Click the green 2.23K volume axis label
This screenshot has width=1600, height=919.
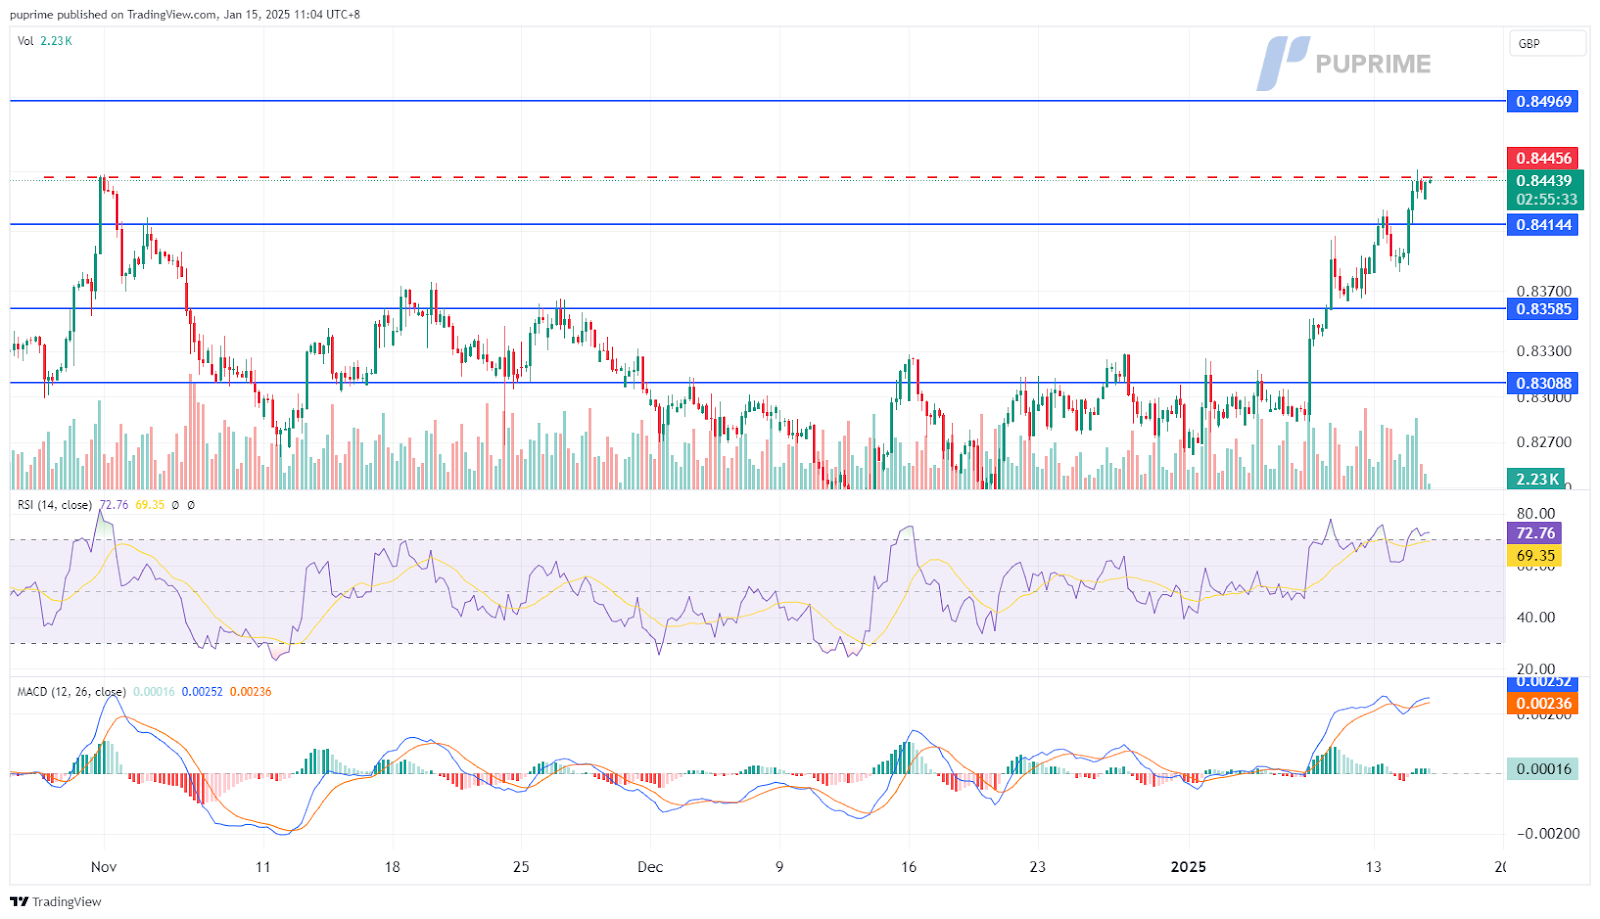tap(1536, 479)
